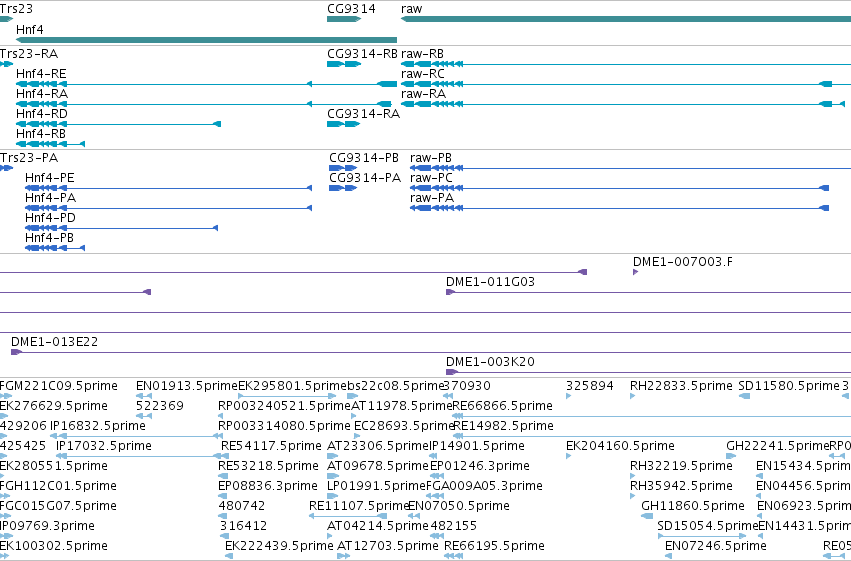Select the Trs23-RA transcript label
The height and width of the screenshot is (561, 851).
click(x=29, y=54)
